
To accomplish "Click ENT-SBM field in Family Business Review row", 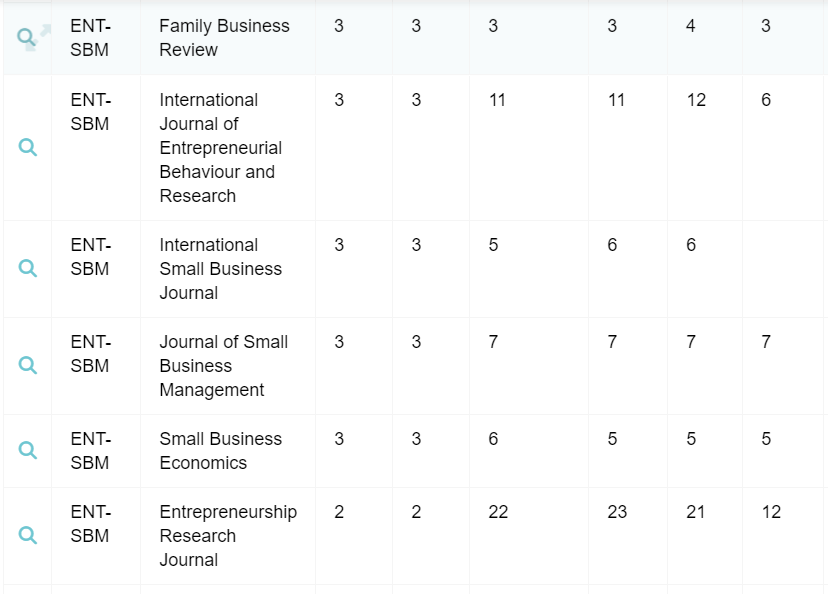I will click(90, 38).
